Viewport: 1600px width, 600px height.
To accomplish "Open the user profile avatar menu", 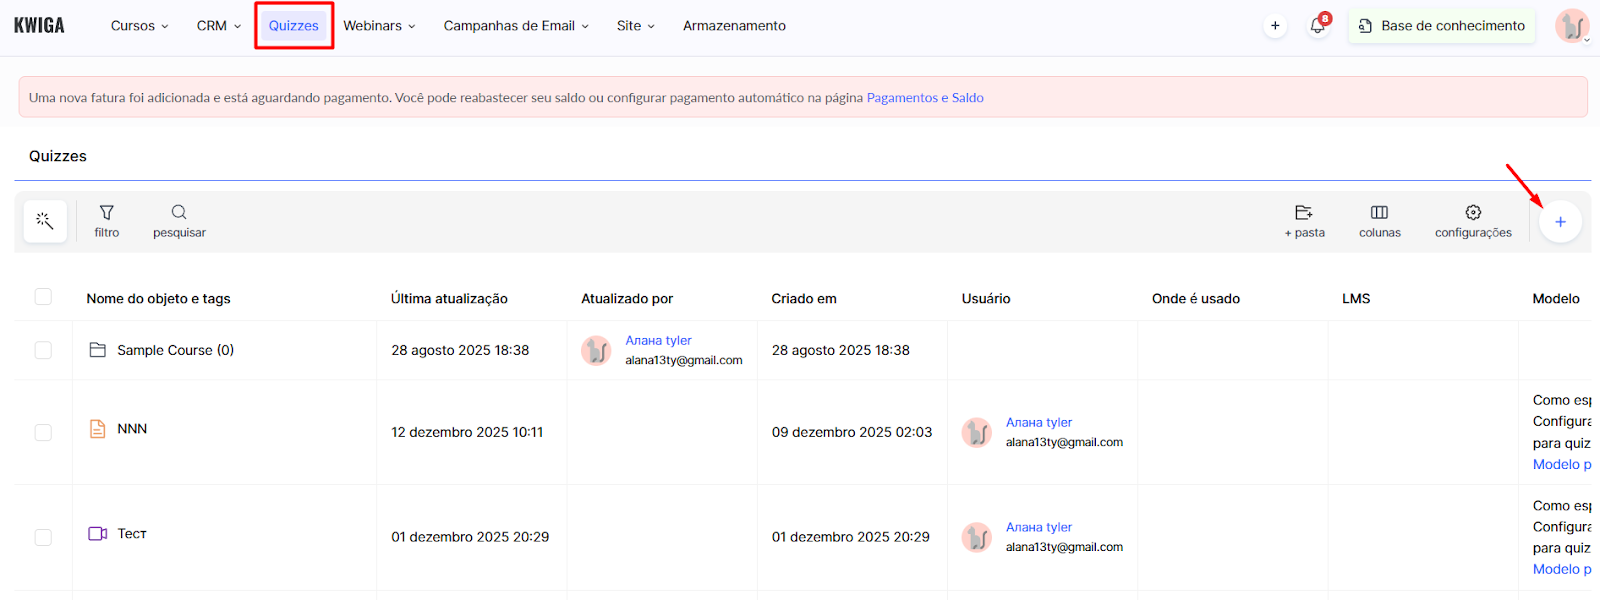I will 1572,26.
